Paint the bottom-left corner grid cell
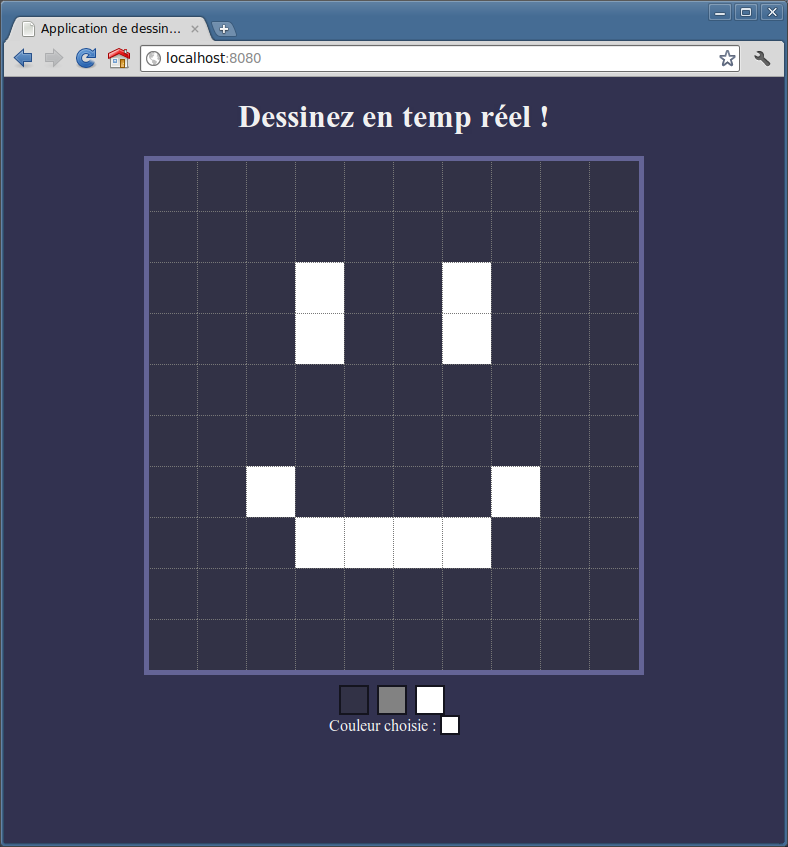This screenshot has width=788, height=847. point(173,645)
